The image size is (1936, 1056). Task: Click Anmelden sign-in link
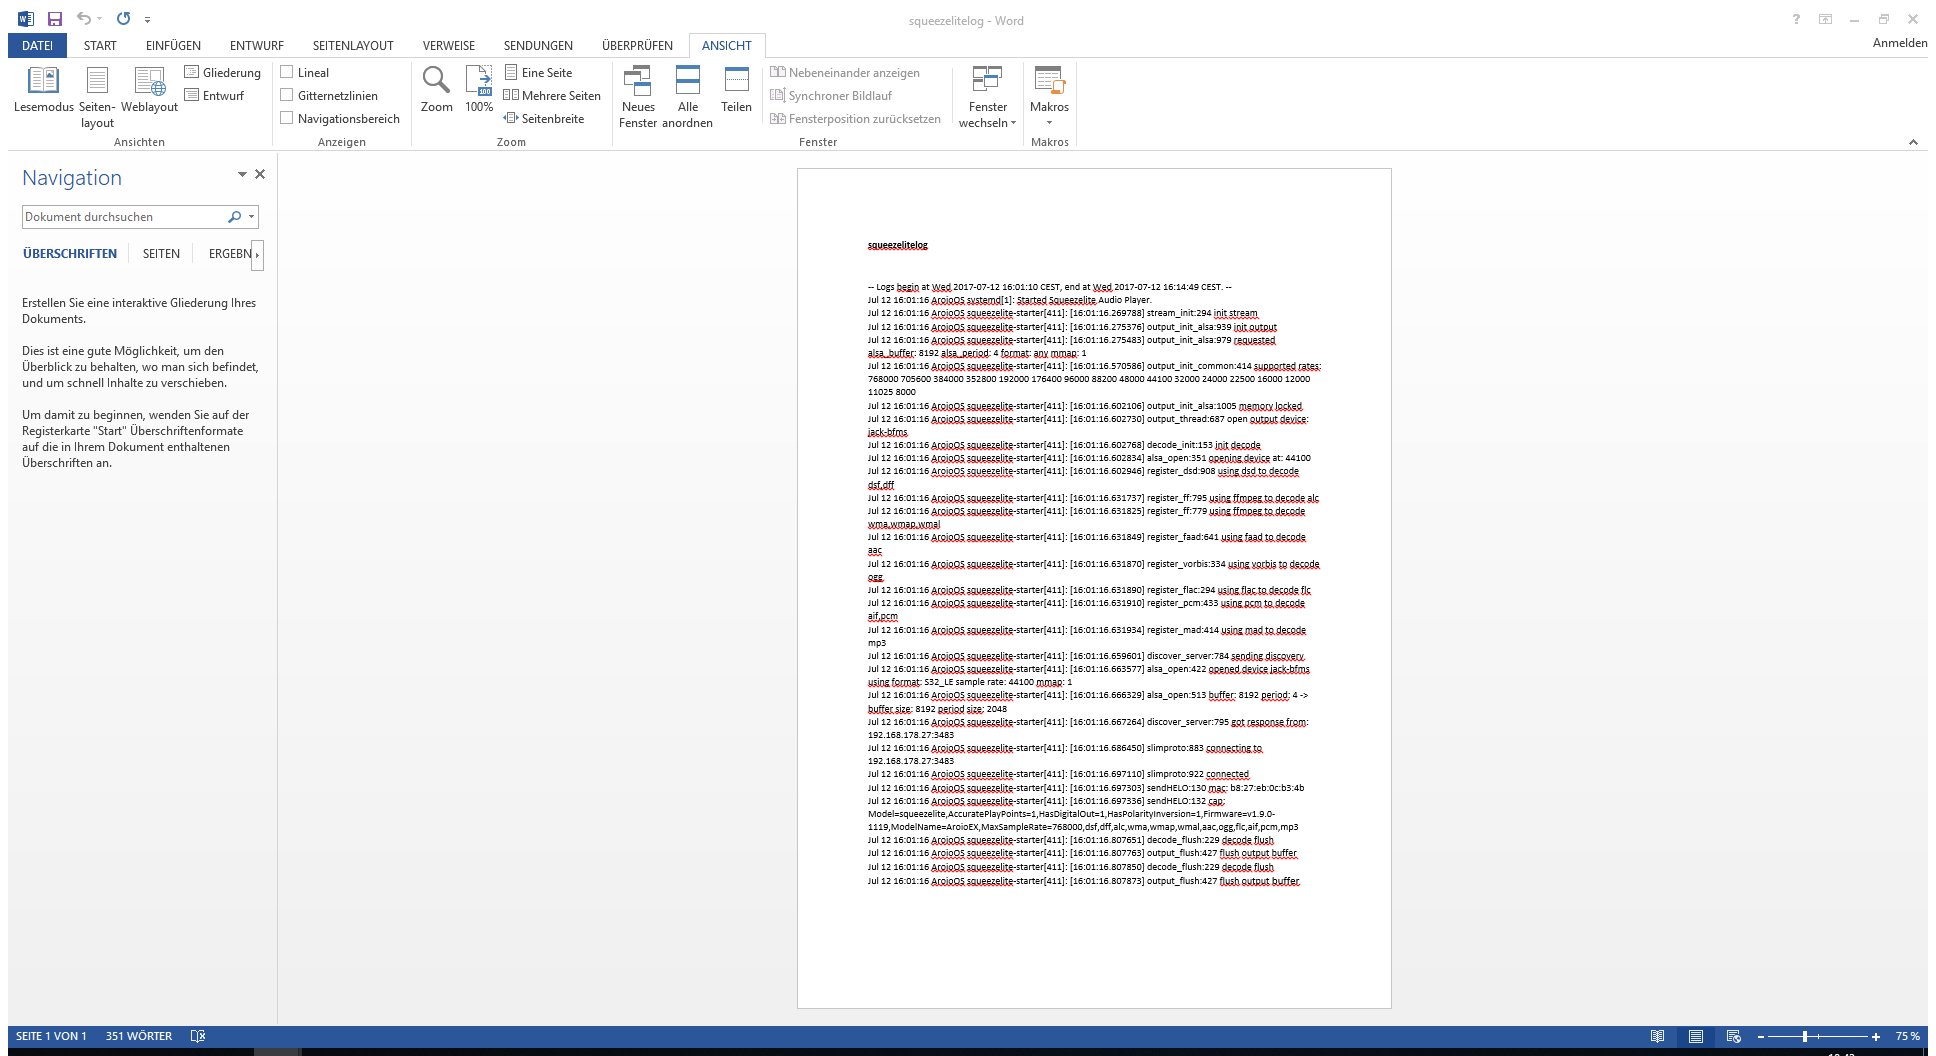1899,42
